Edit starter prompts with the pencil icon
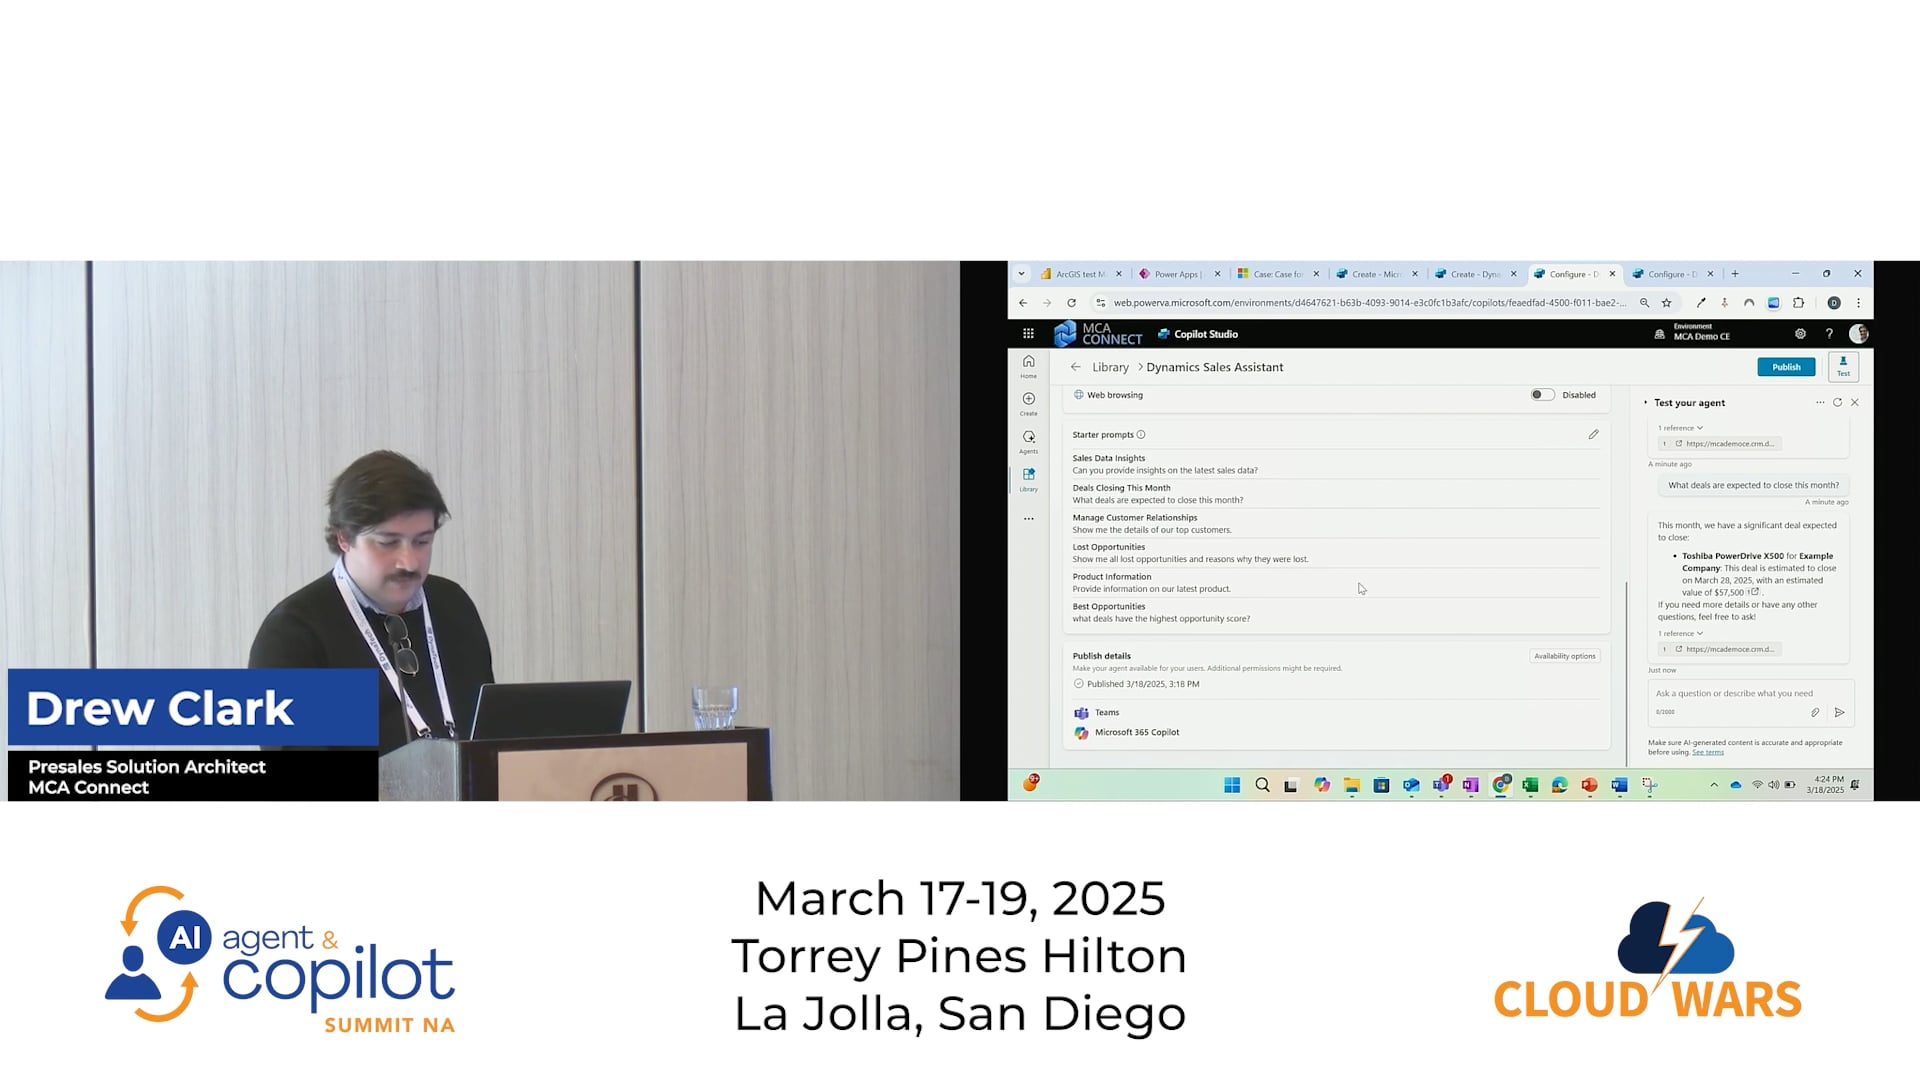 1593,435
